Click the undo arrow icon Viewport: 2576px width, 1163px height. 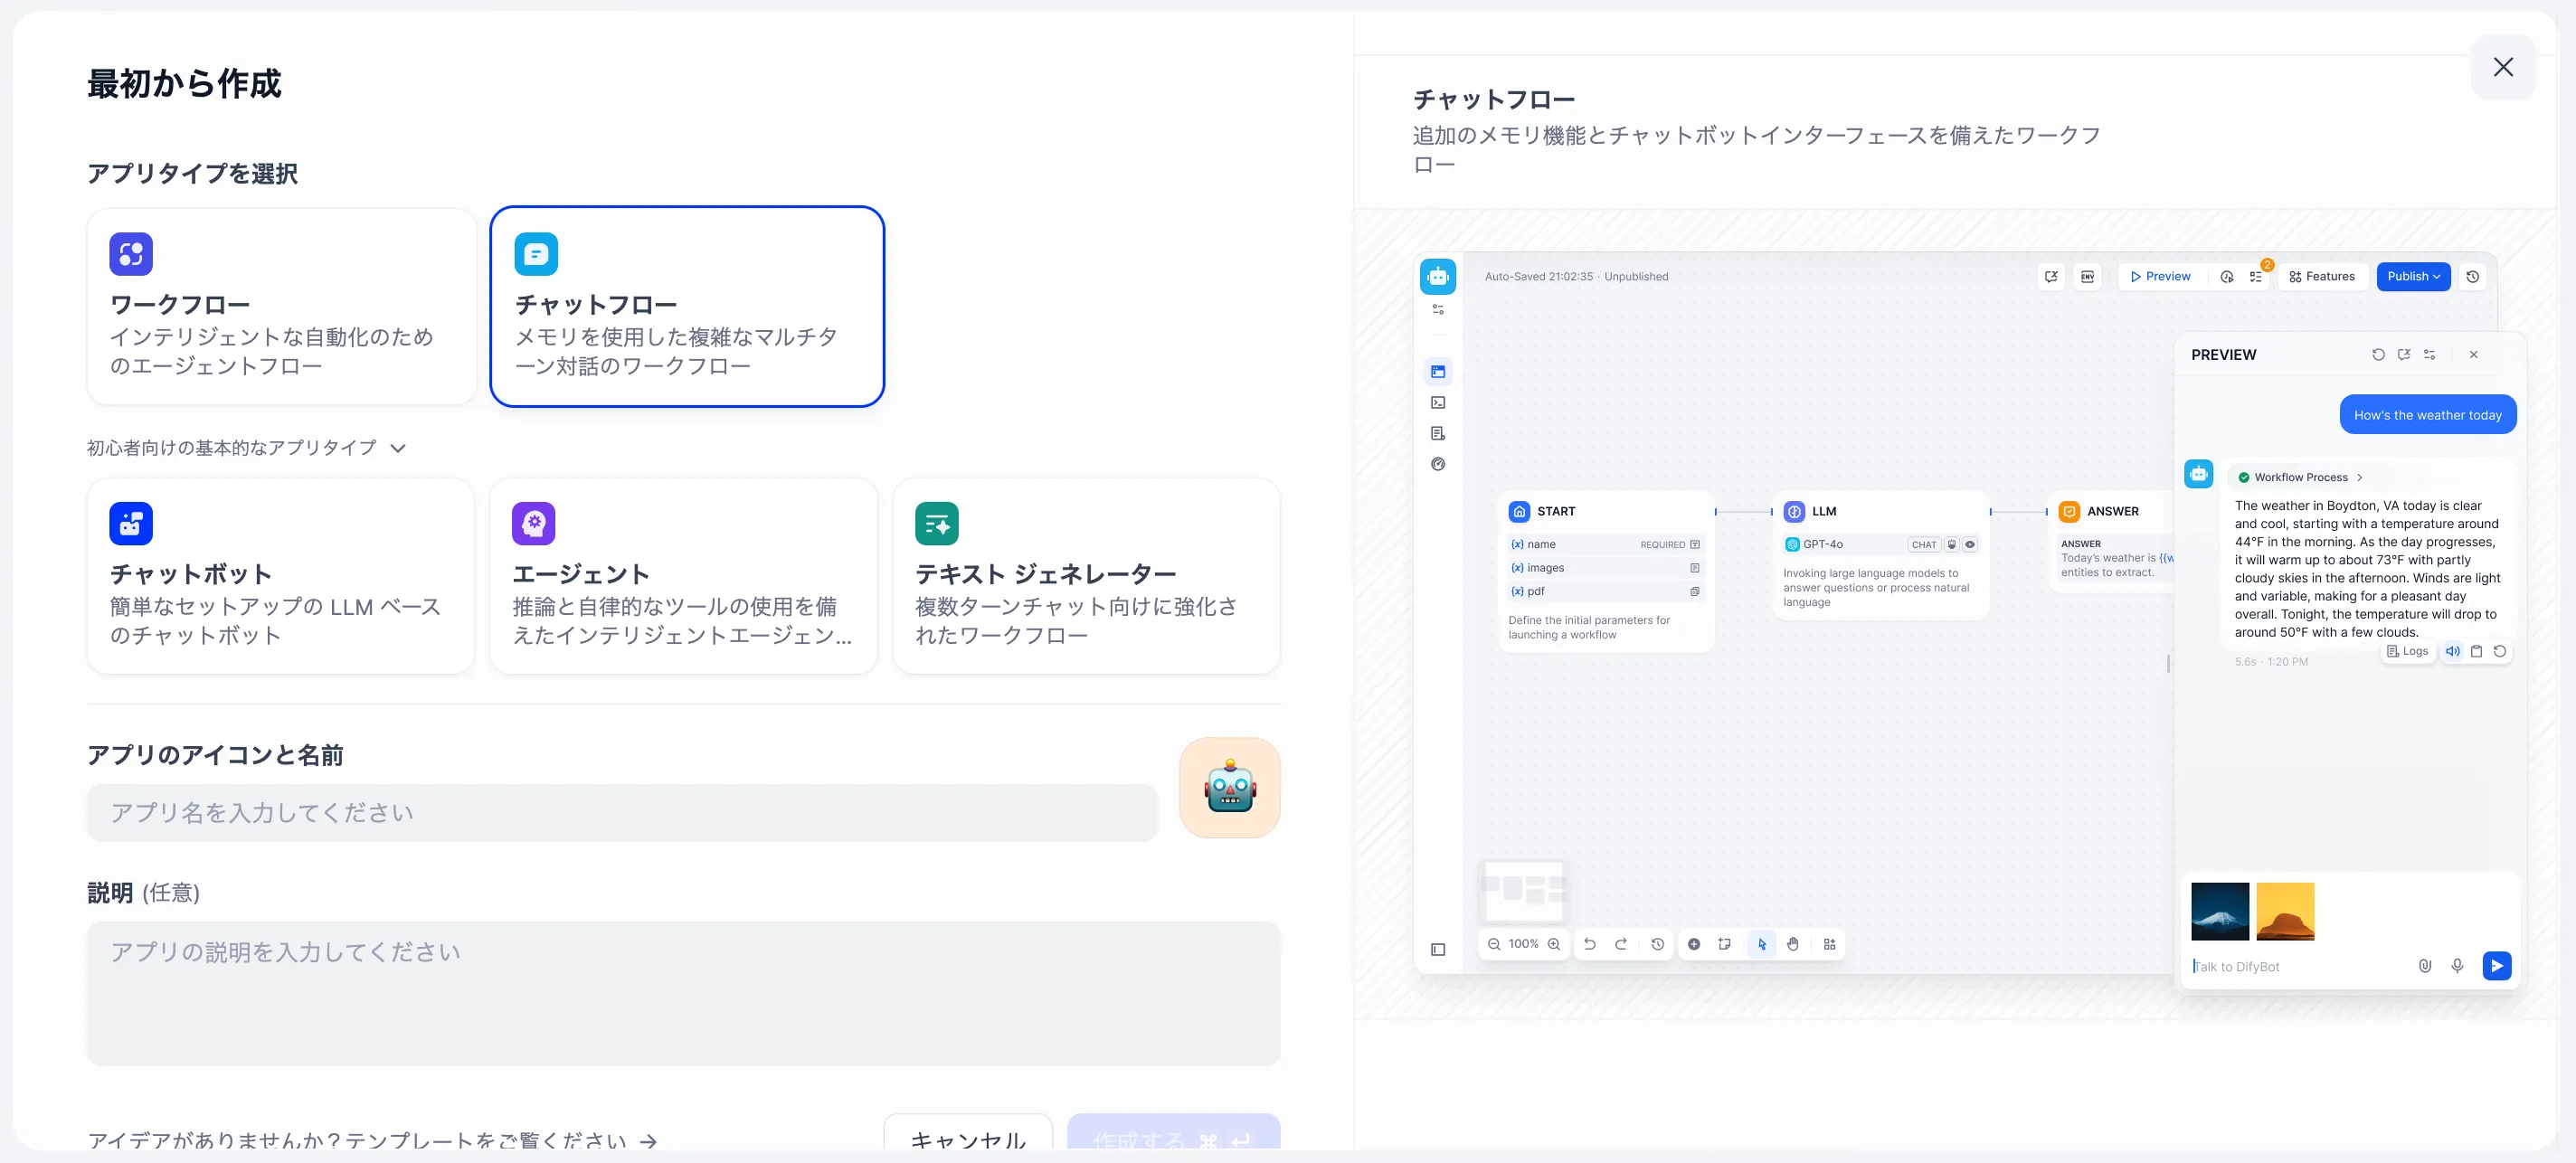(1589, 943)
